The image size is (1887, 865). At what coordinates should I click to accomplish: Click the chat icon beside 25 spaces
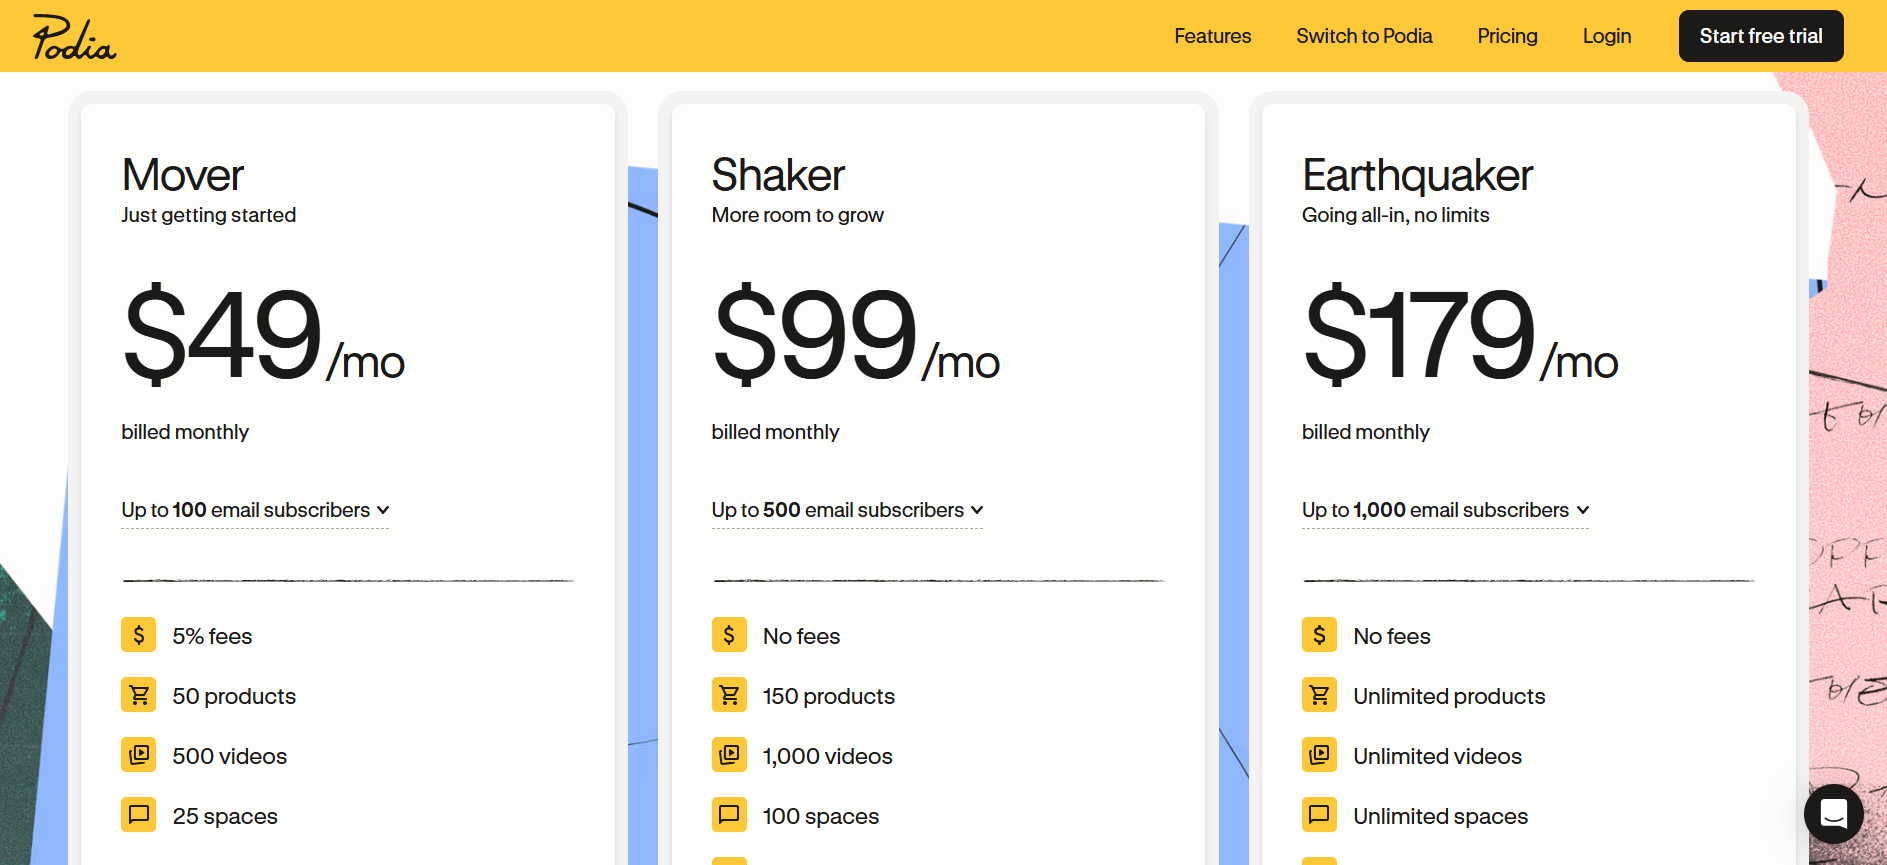point(139,815)
